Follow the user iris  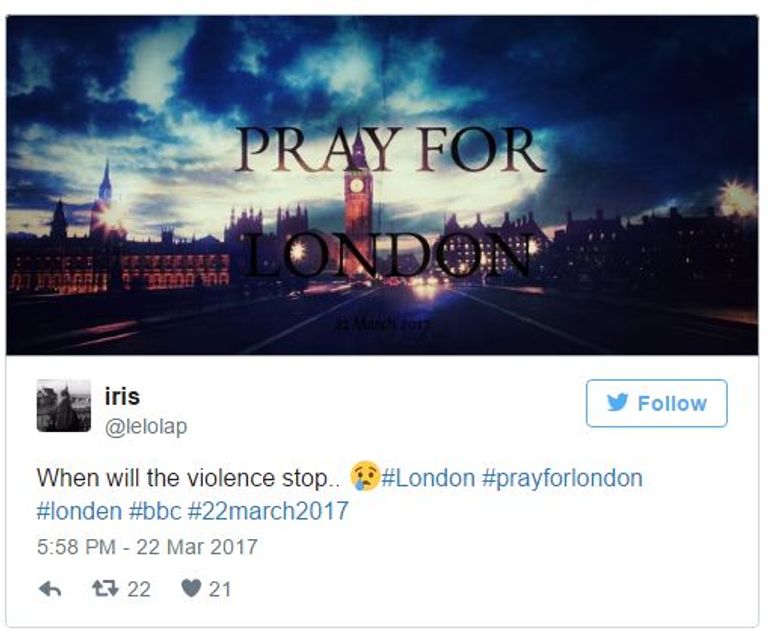point(656,403)
